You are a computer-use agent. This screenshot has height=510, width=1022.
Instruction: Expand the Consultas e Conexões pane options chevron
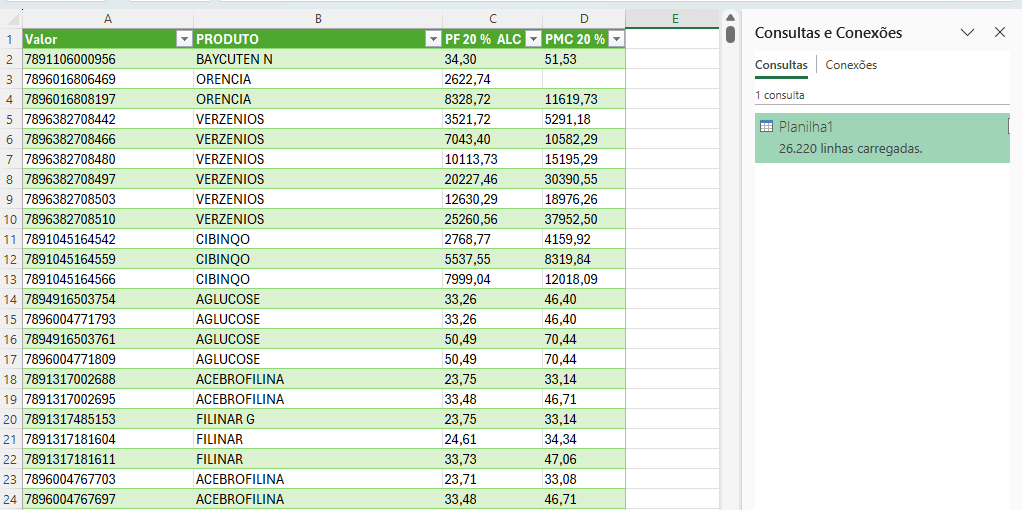968,33
